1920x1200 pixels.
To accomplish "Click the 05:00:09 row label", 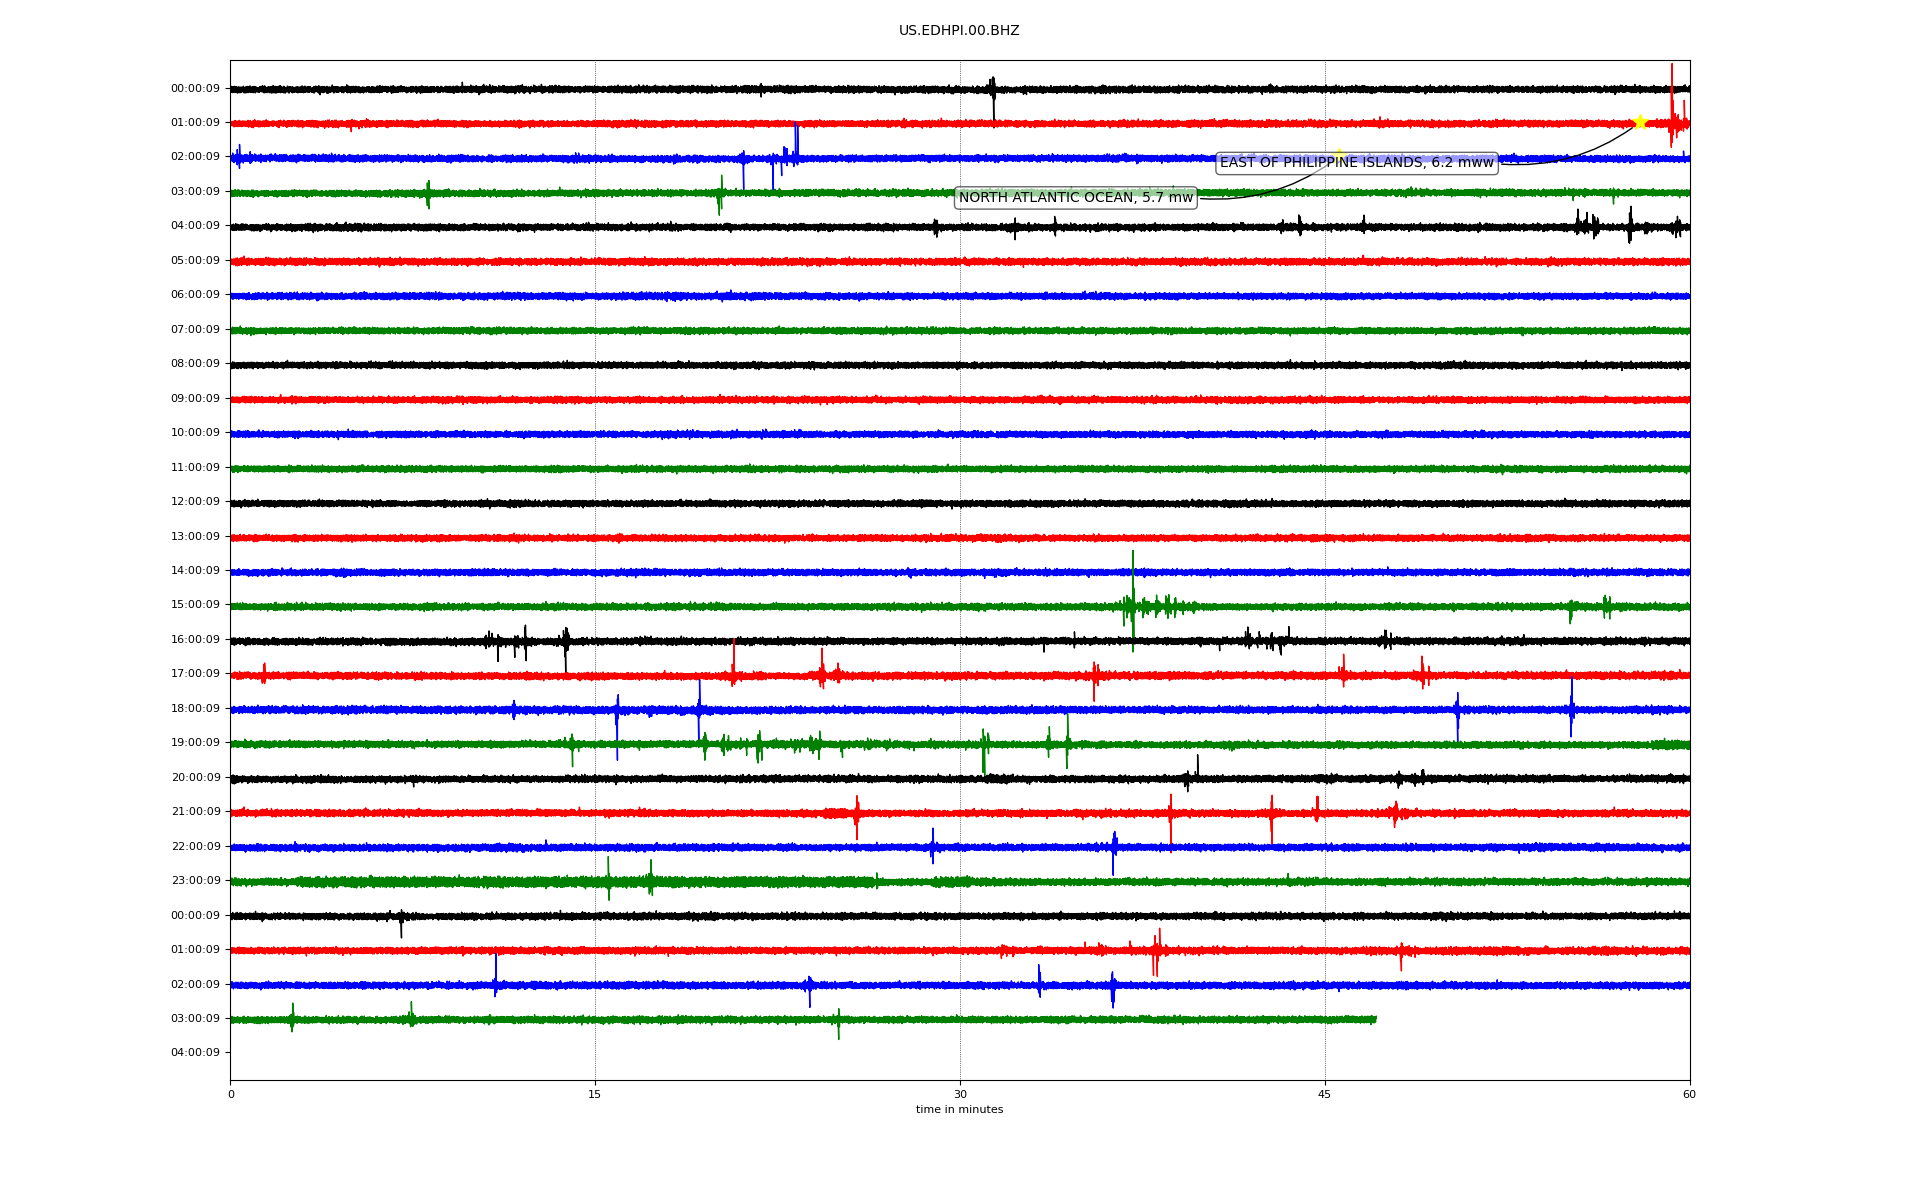I will click(x=195, y=261).
